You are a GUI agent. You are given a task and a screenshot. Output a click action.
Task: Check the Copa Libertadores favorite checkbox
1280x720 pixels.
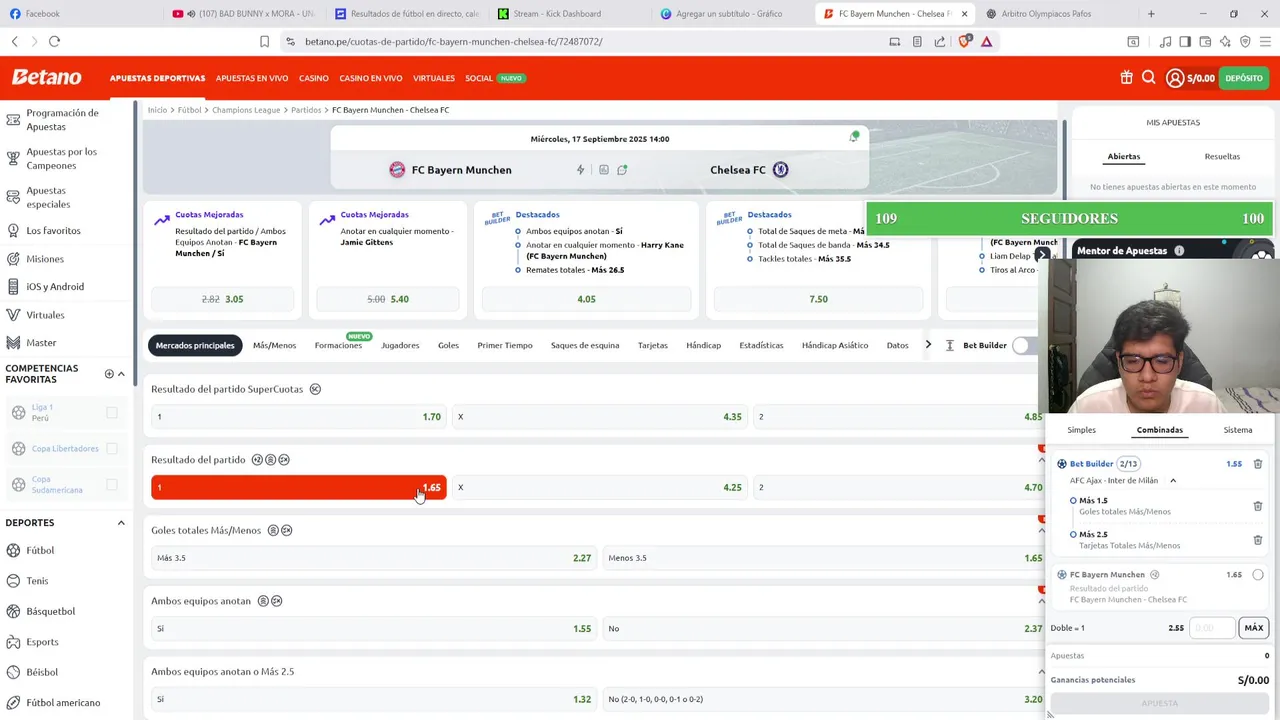click(x=112, y=449)
